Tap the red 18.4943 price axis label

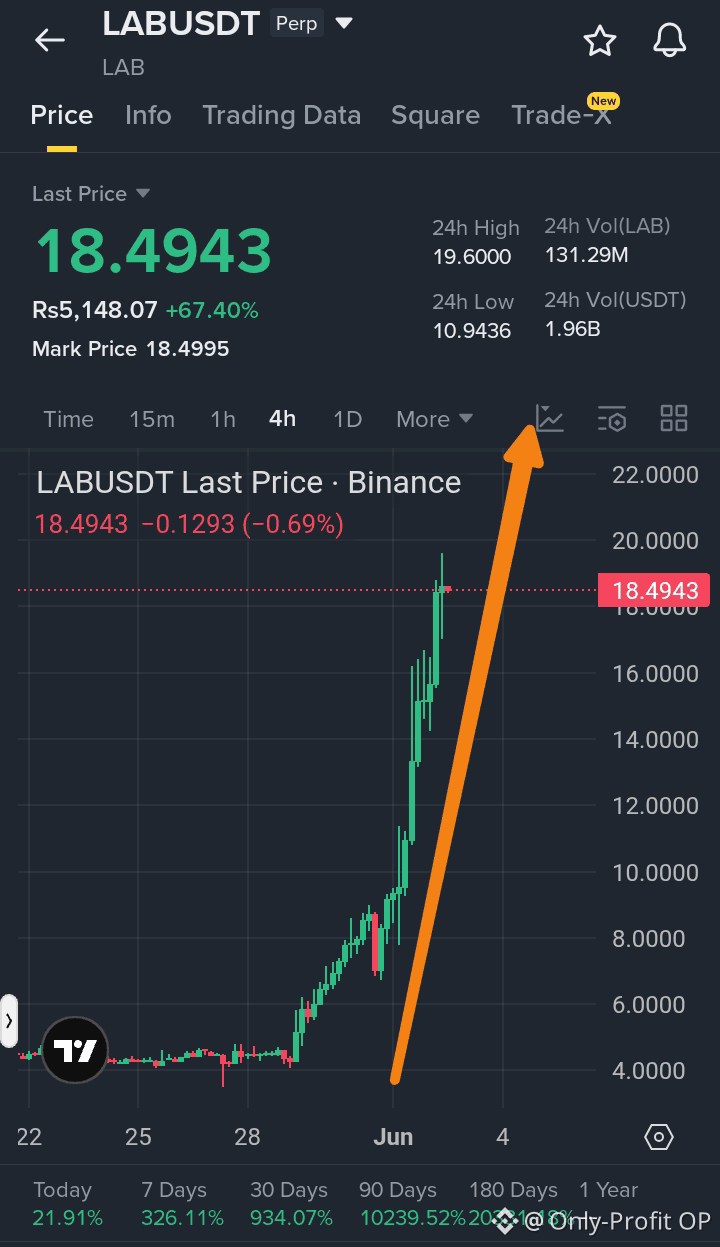tap(655, 590)
